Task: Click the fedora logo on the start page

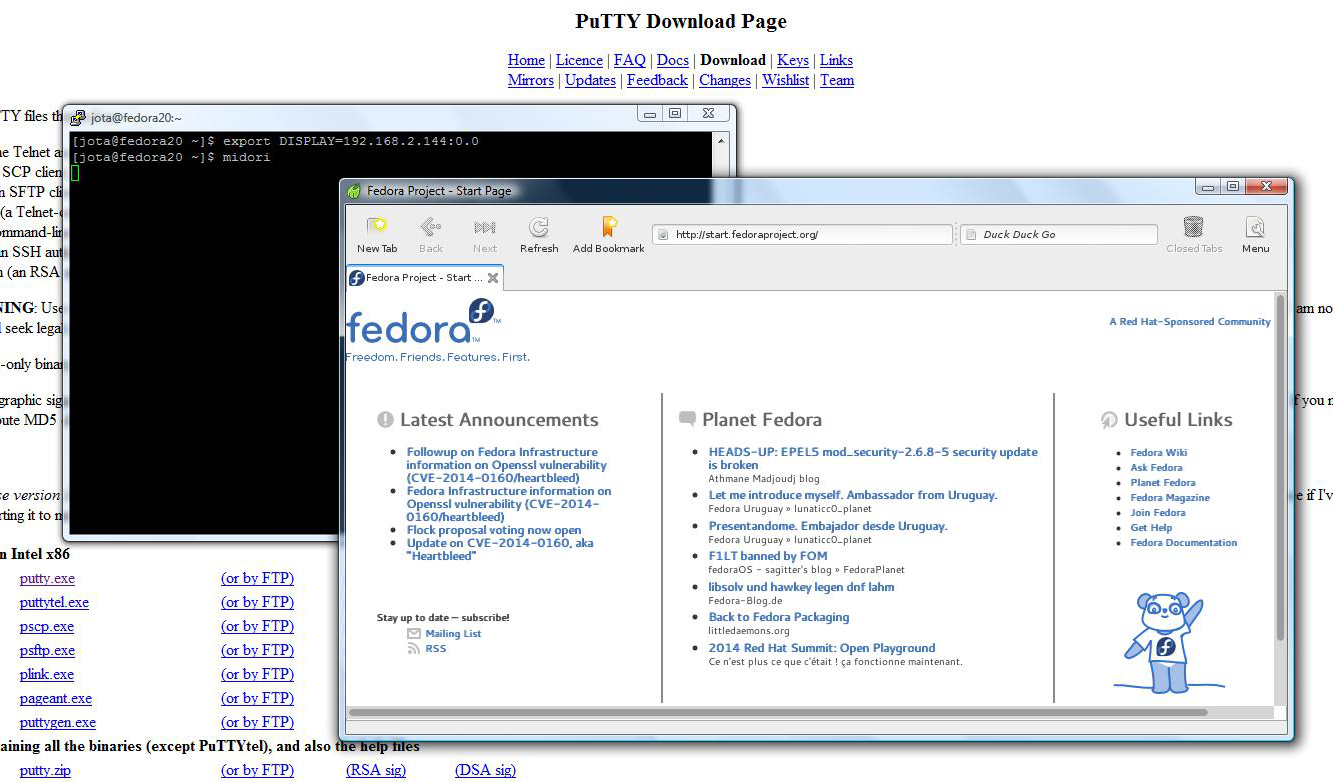Action: 421,322
